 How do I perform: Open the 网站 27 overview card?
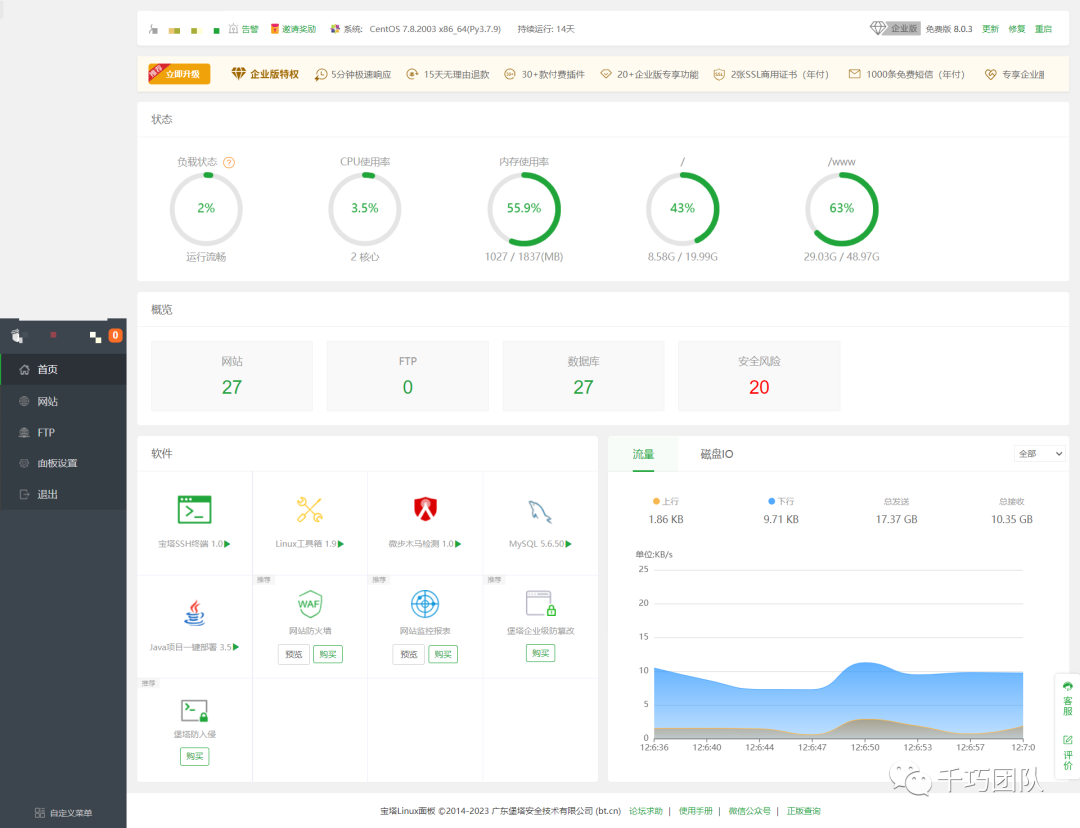tap(232, 376)
